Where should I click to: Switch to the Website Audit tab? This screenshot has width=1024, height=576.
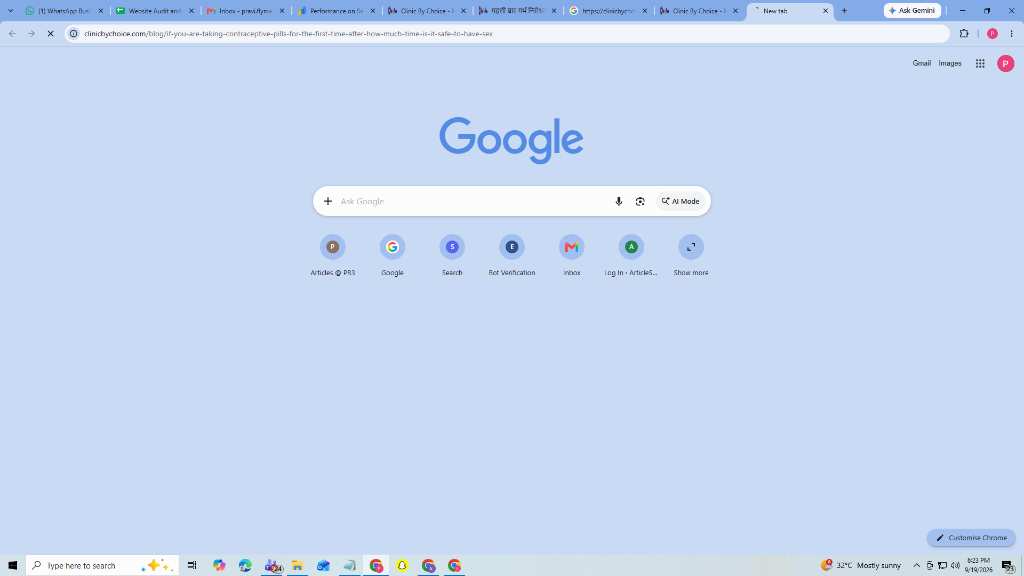[x=154, y=10]
